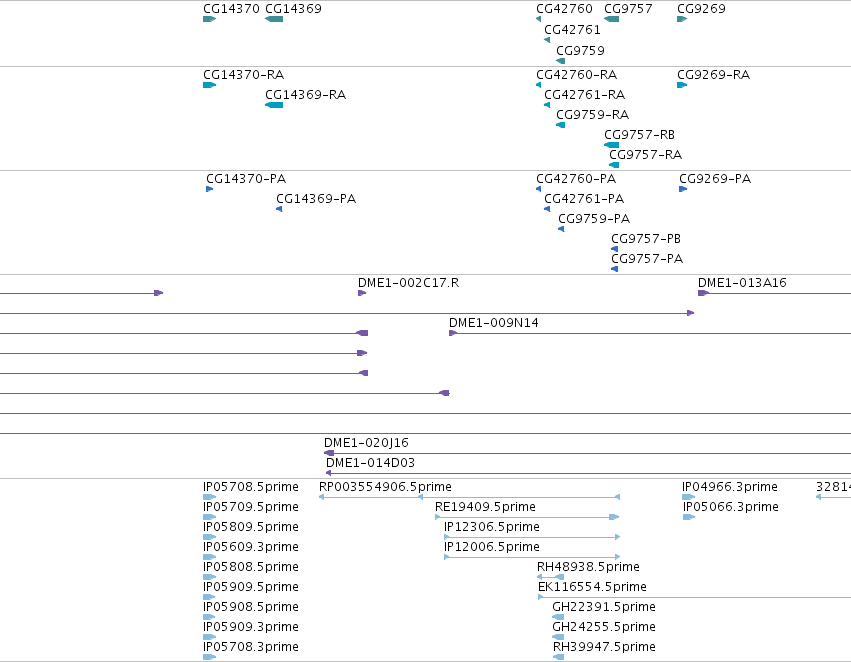Select the CG14369 gene feature label
Image resolution: width=851 pixels, height=662 pixels.
[x=293, y=9]
